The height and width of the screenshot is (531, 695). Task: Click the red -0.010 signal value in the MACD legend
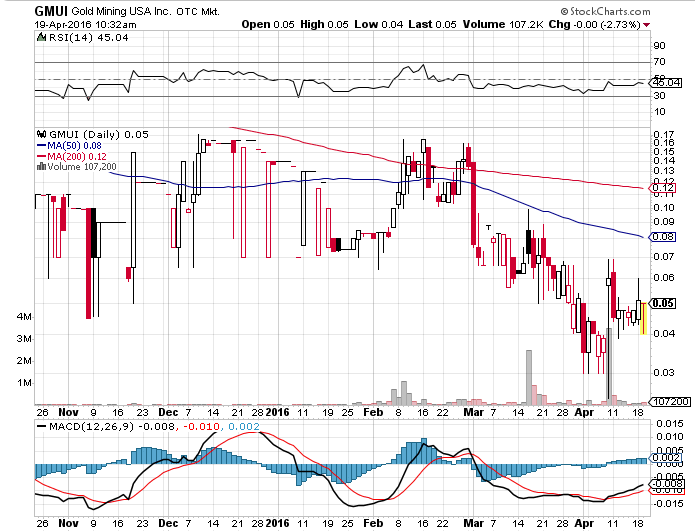click(201, 427)
